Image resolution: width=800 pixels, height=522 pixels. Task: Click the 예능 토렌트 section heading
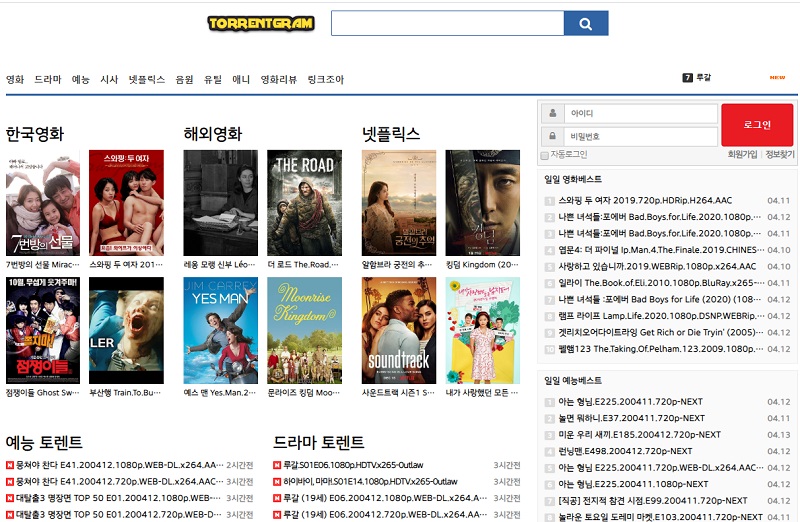click(x=44, y=442)
